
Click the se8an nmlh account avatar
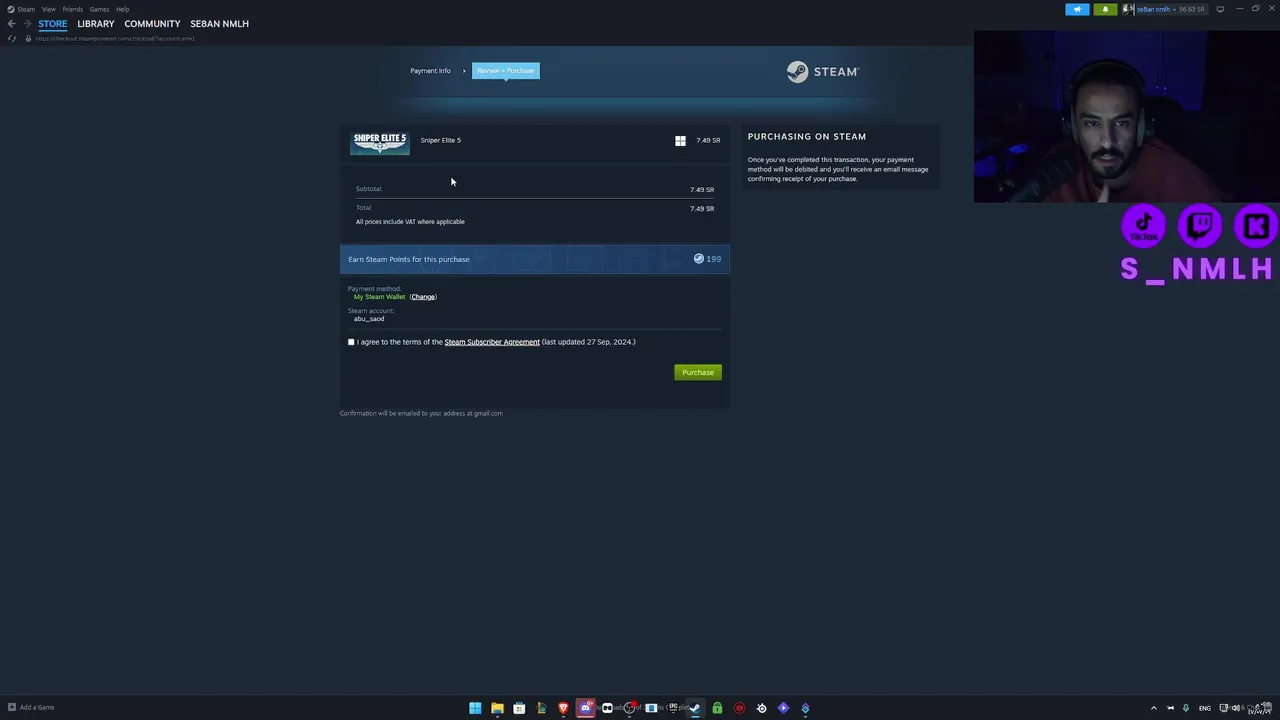tap(1128, 9)
